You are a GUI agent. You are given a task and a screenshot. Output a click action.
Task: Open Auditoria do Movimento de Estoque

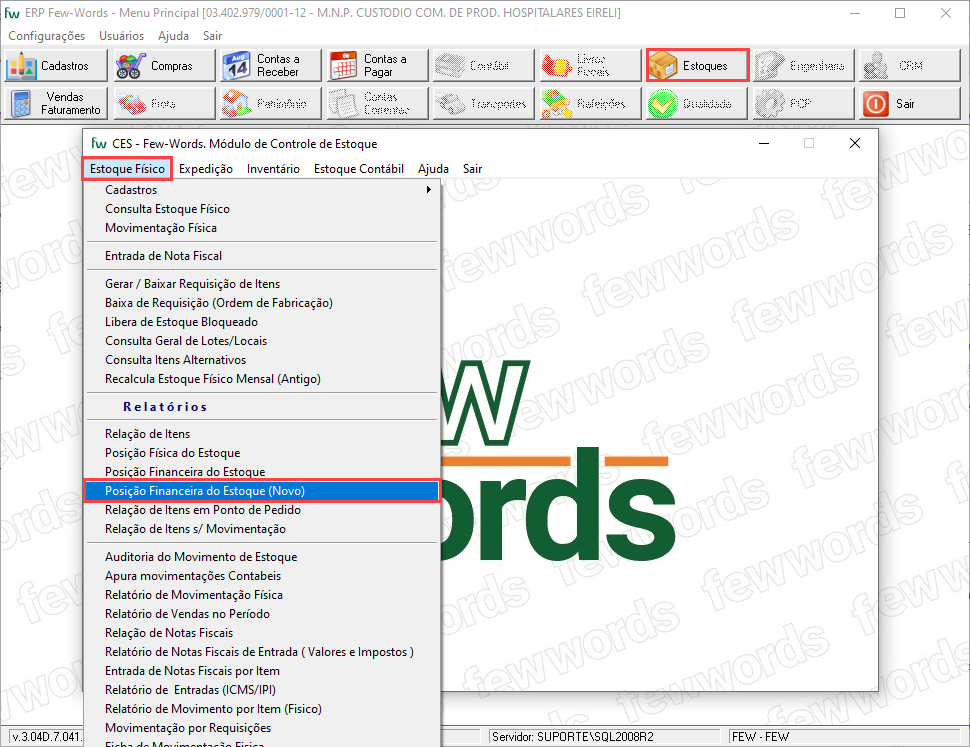262,557
